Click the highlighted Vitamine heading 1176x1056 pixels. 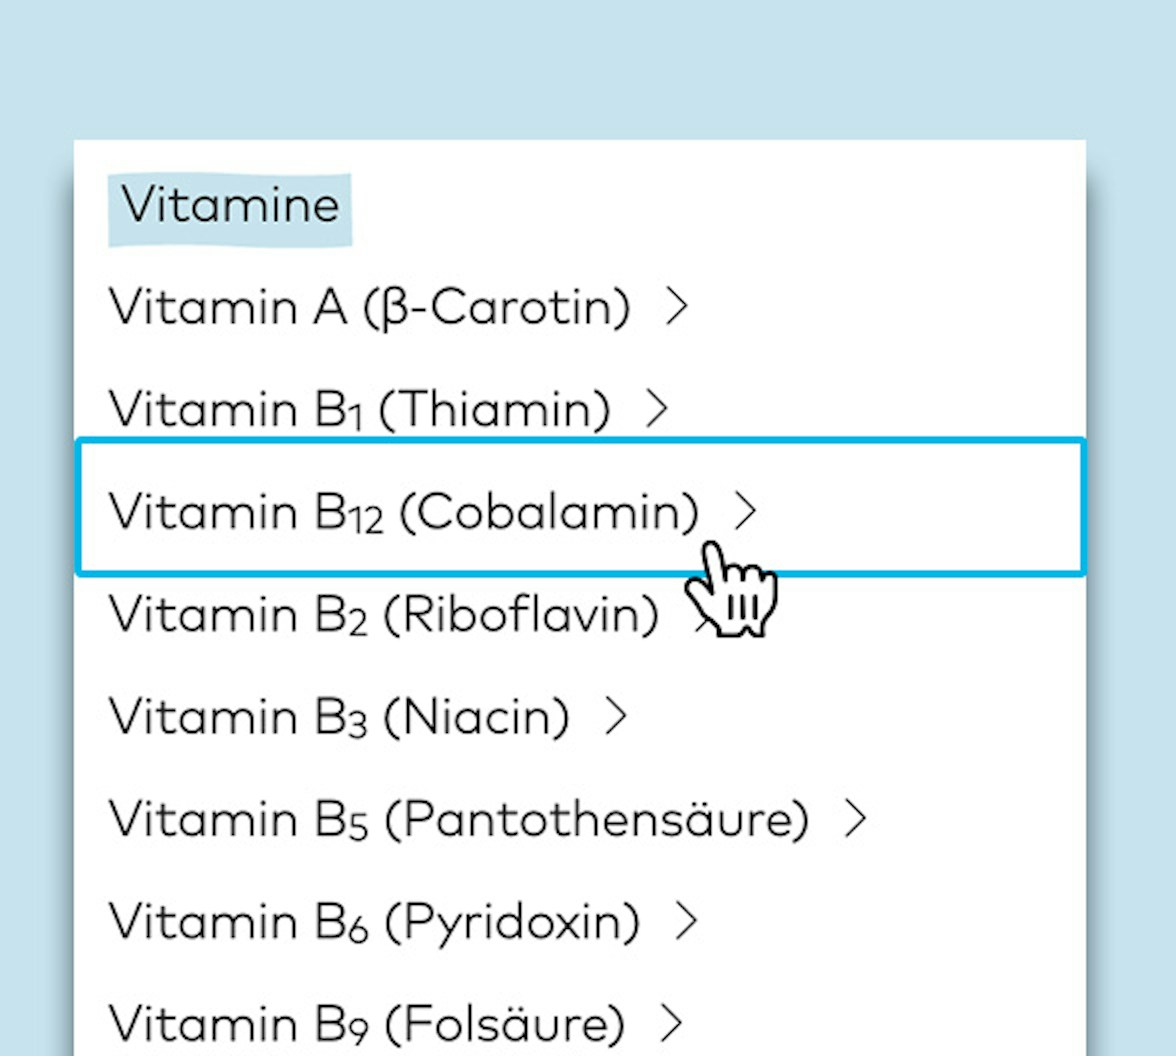[x=230, y=206]
